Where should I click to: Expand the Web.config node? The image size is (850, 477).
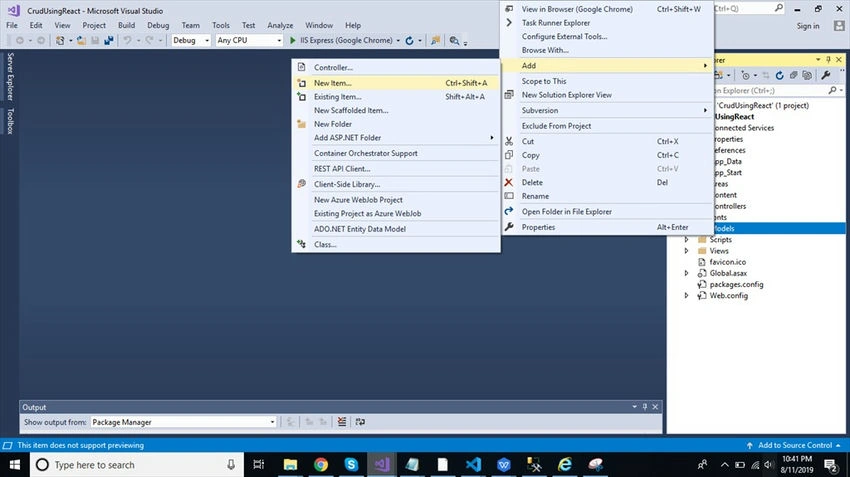click(686, 295)
